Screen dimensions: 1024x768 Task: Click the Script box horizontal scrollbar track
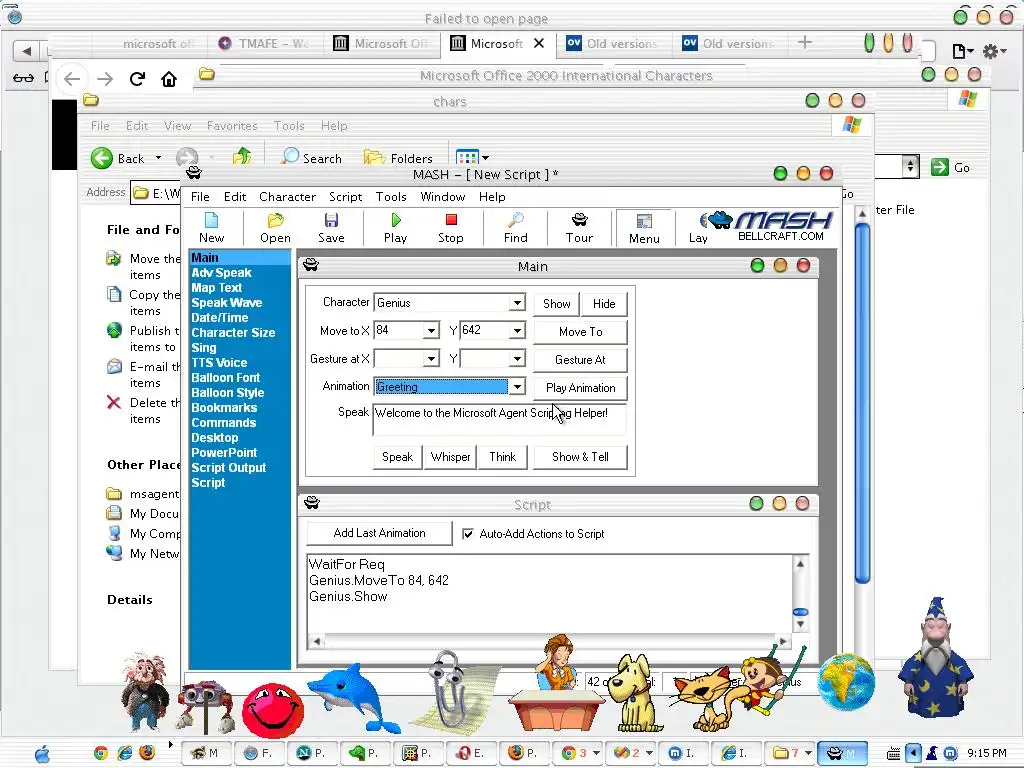549,641
